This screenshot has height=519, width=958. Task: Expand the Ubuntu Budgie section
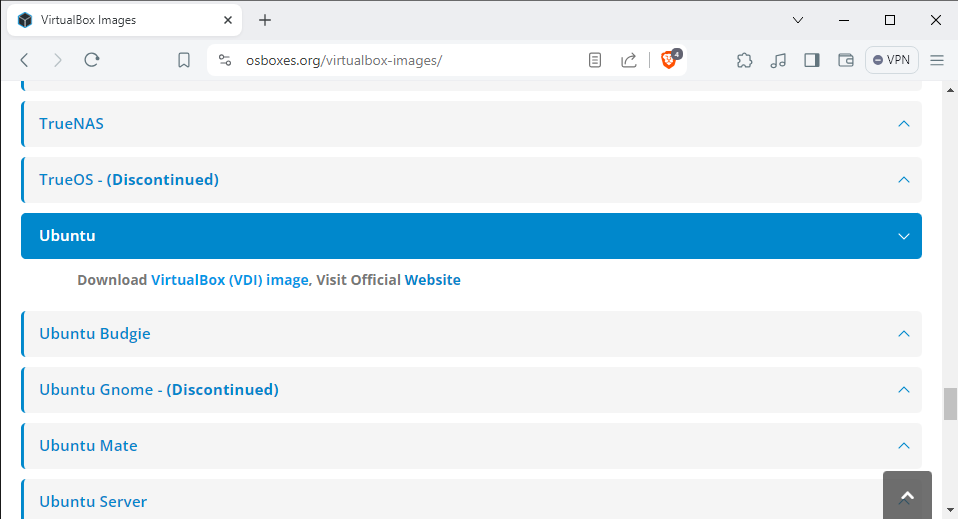(x=471, y=334)
